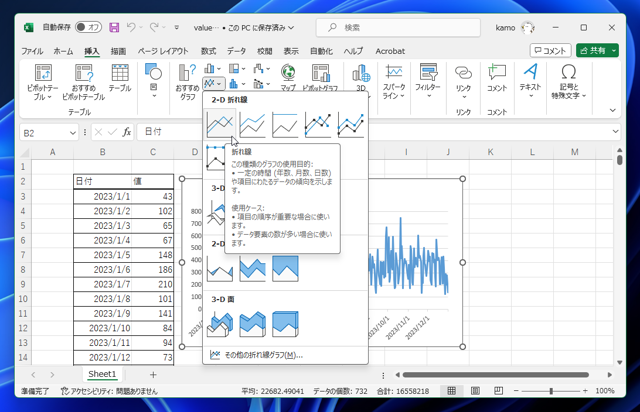Pick the line with markers chart
Image resolution: width=640 pixels, height=412 pixels.
point(317,125)
